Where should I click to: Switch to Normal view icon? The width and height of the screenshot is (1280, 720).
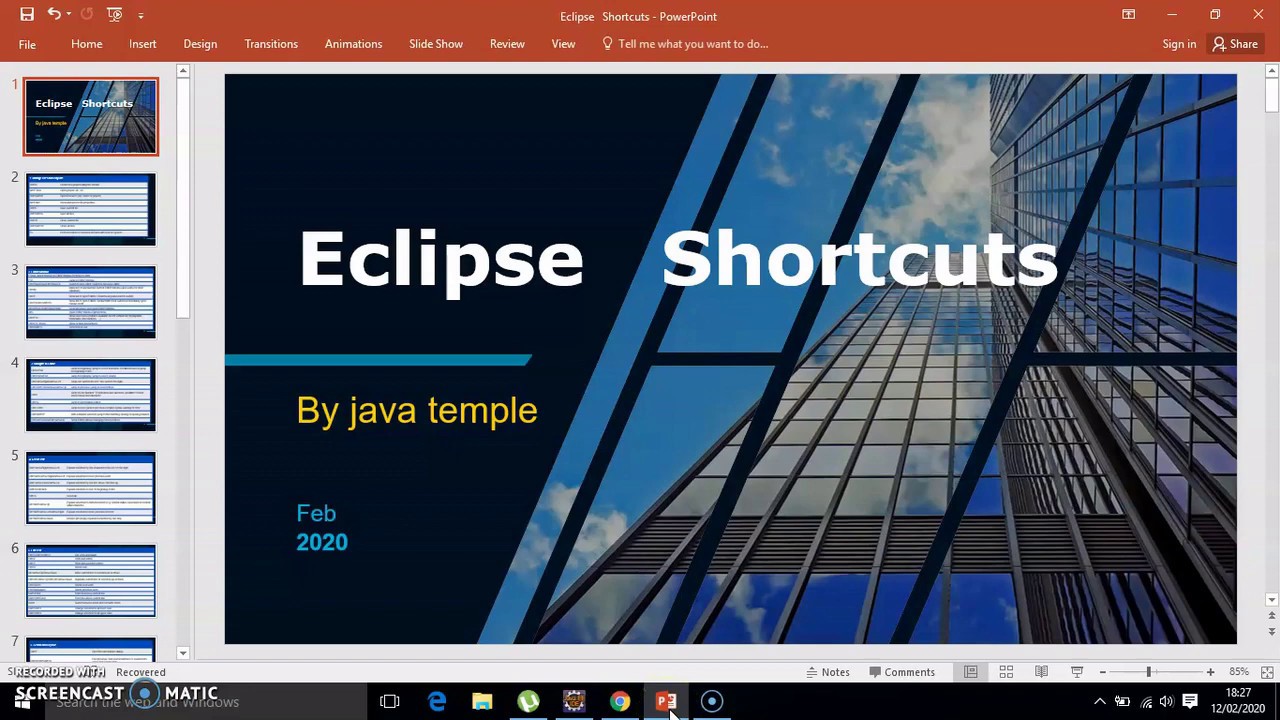(x=970, y=672)
